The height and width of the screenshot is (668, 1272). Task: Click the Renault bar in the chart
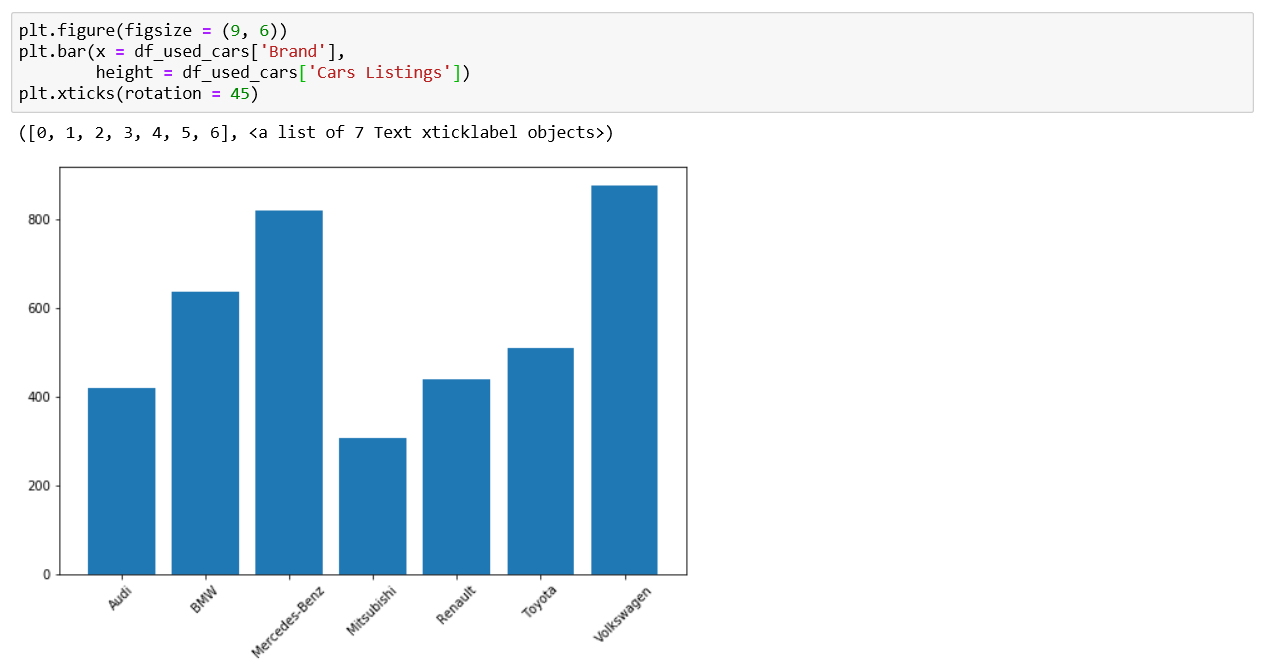456,477
